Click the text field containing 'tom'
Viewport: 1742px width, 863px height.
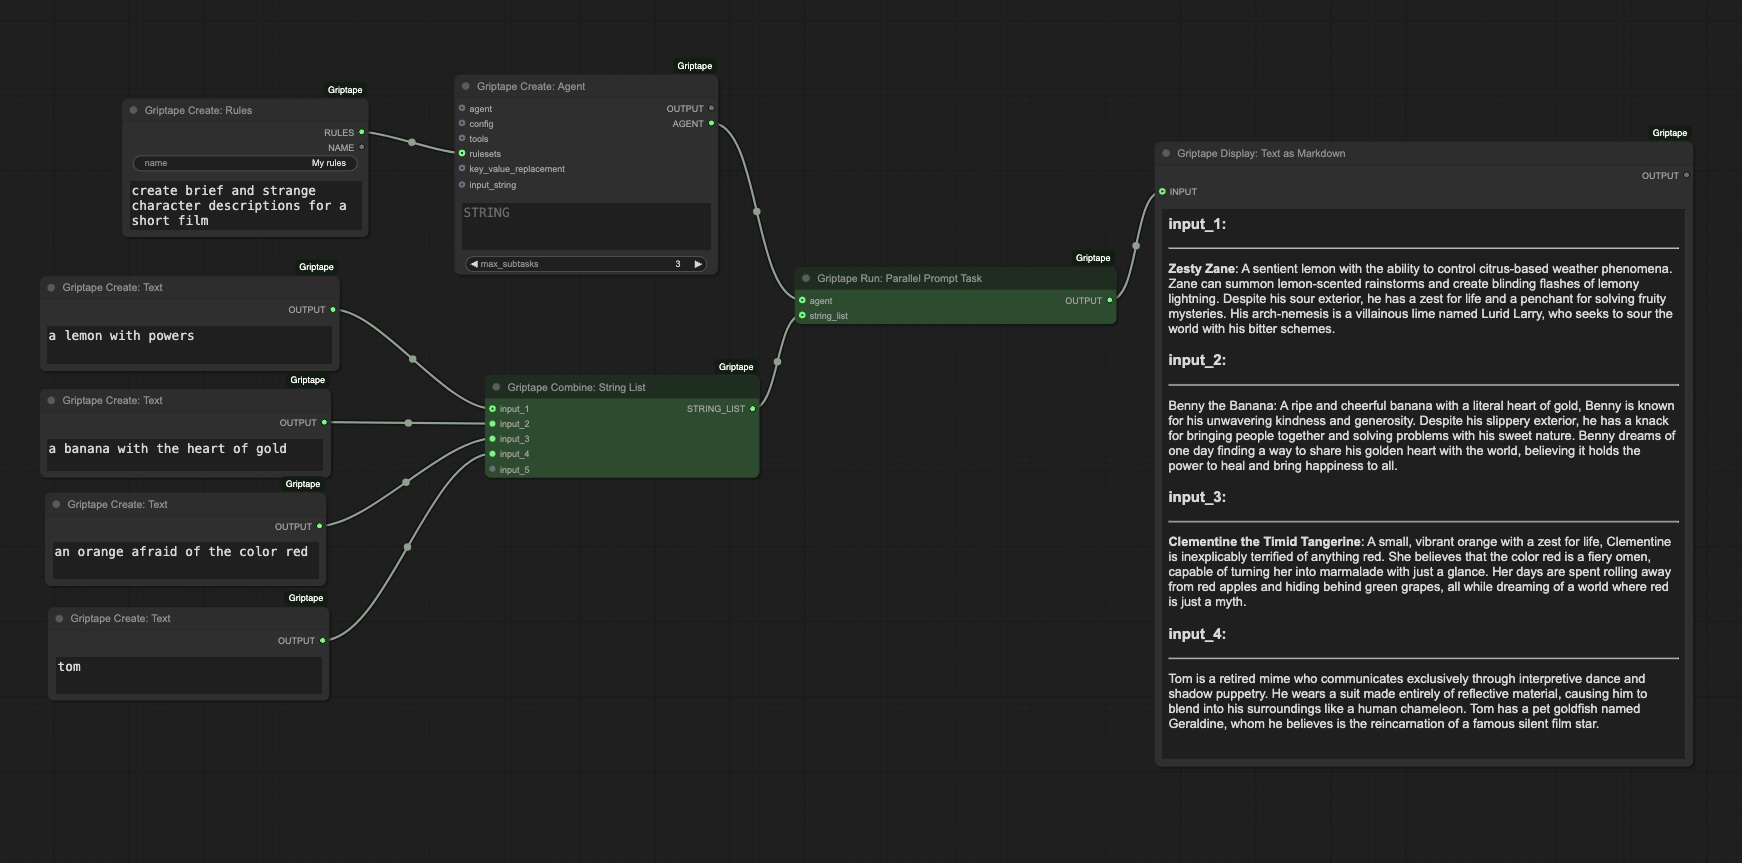[188, 676]
